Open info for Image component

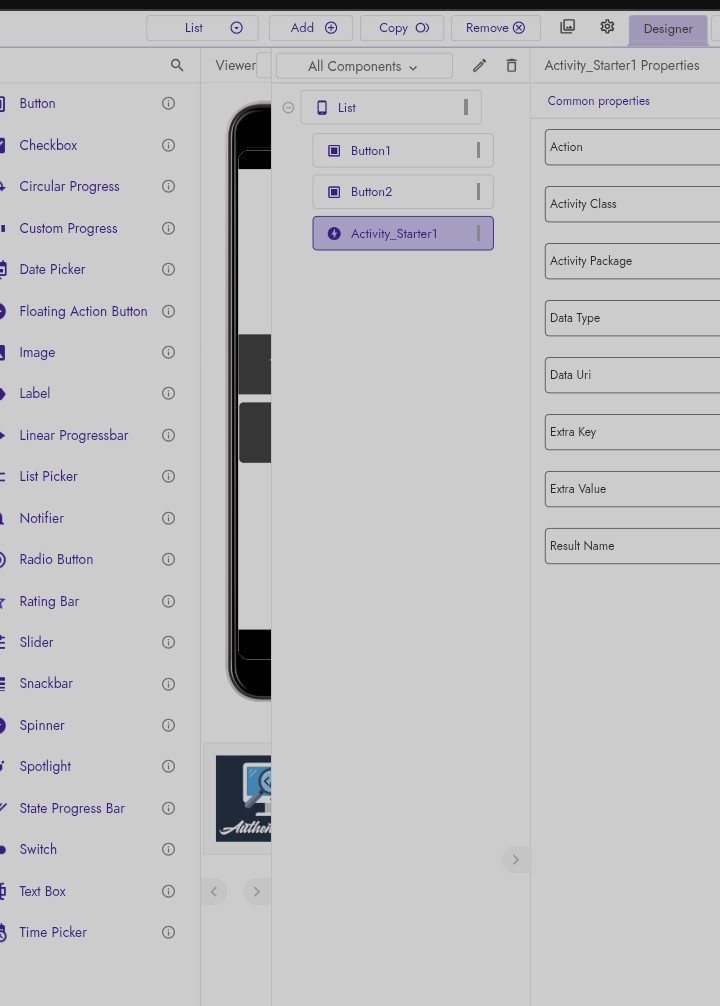[168, 352]
